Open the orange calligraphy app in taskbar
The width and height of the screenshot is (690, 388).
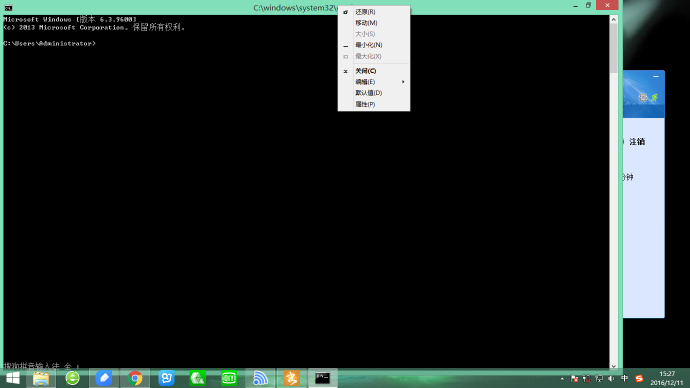click(x=291, y=378)
